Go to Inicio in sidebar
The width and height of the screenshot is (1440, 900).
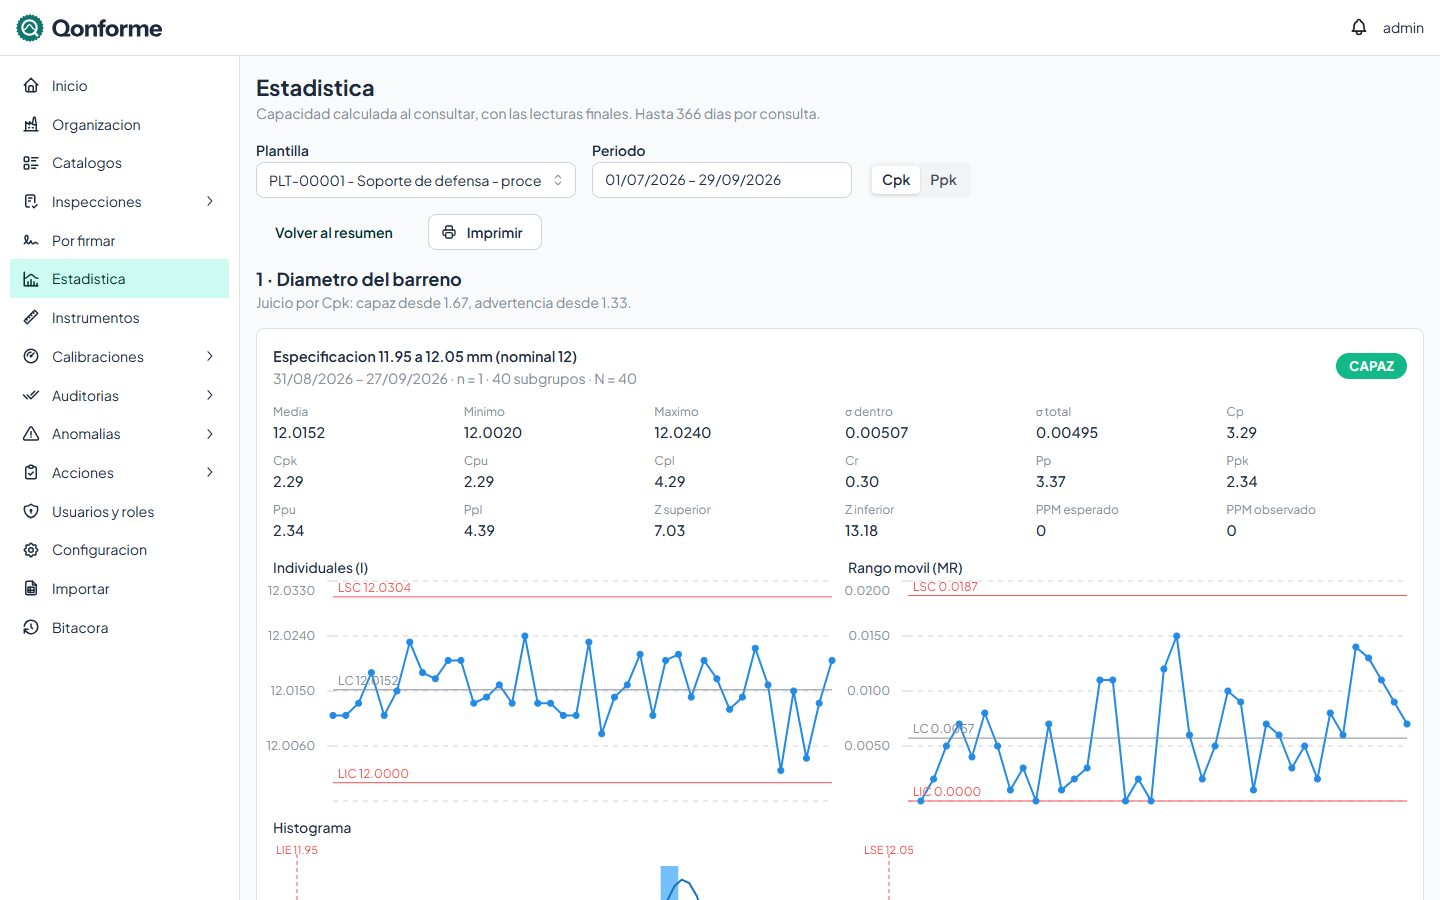pos(119,86)
